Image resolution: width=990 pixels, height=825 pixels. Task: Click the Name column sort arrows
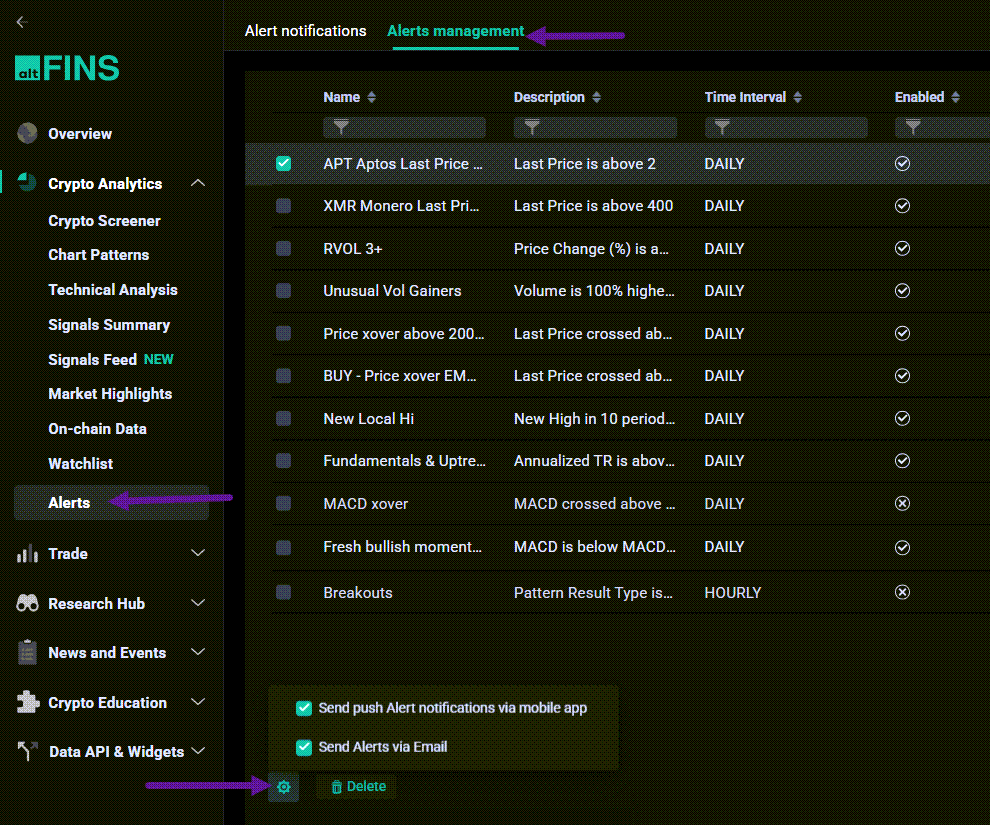[372, 97]
